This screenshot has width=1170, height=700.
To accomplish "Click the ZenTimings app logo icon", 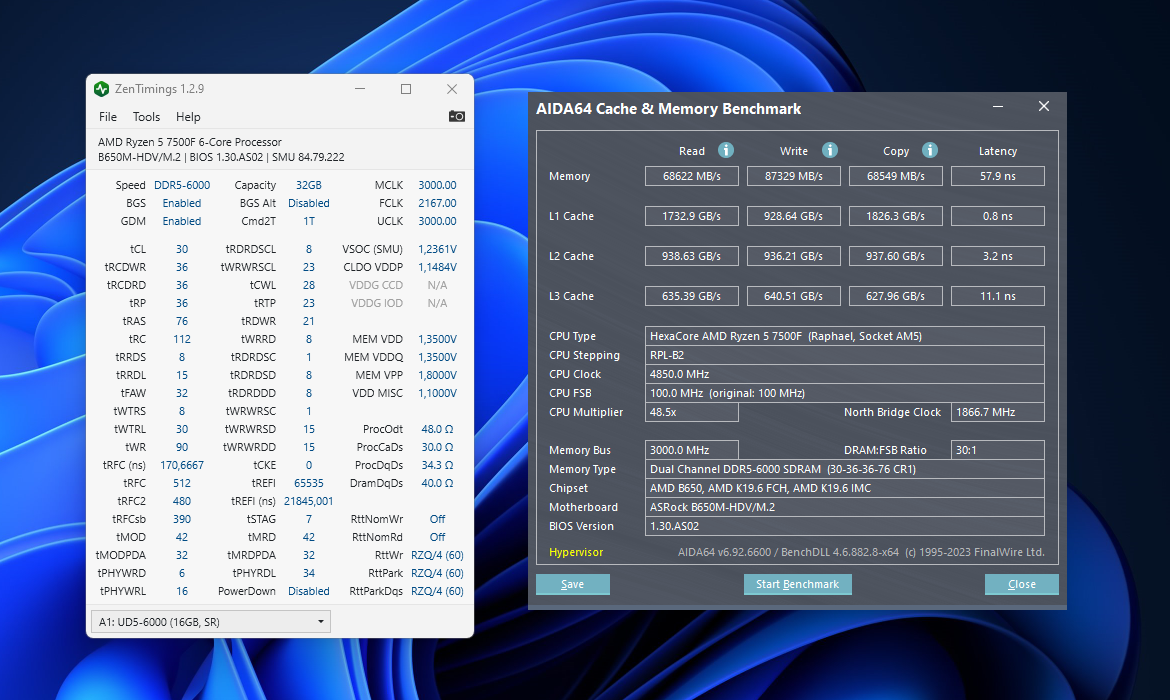I will pyautogui.click(x=101, y=89).
